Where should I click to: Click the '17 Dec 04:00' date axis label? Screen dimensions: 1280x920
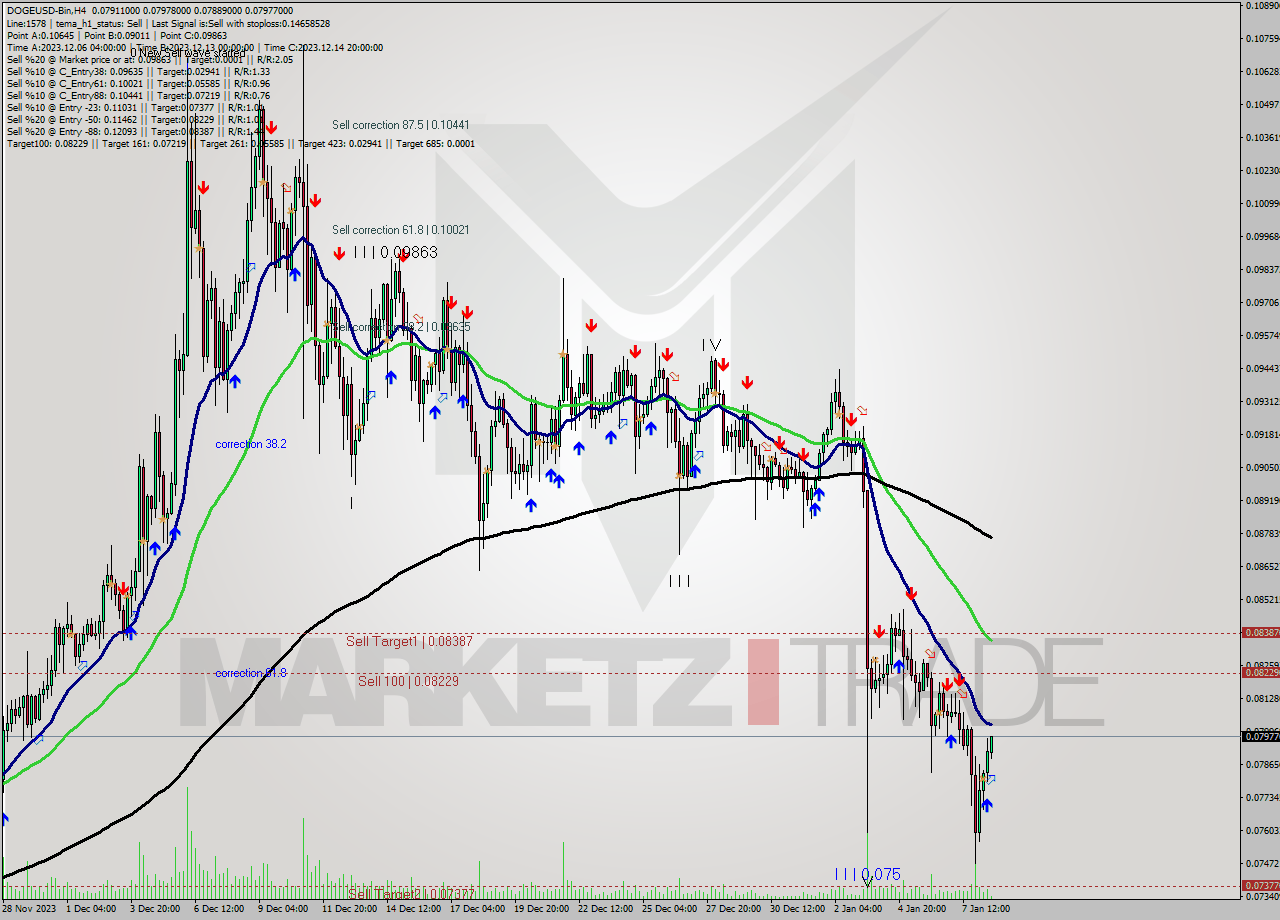coord(477,909)
